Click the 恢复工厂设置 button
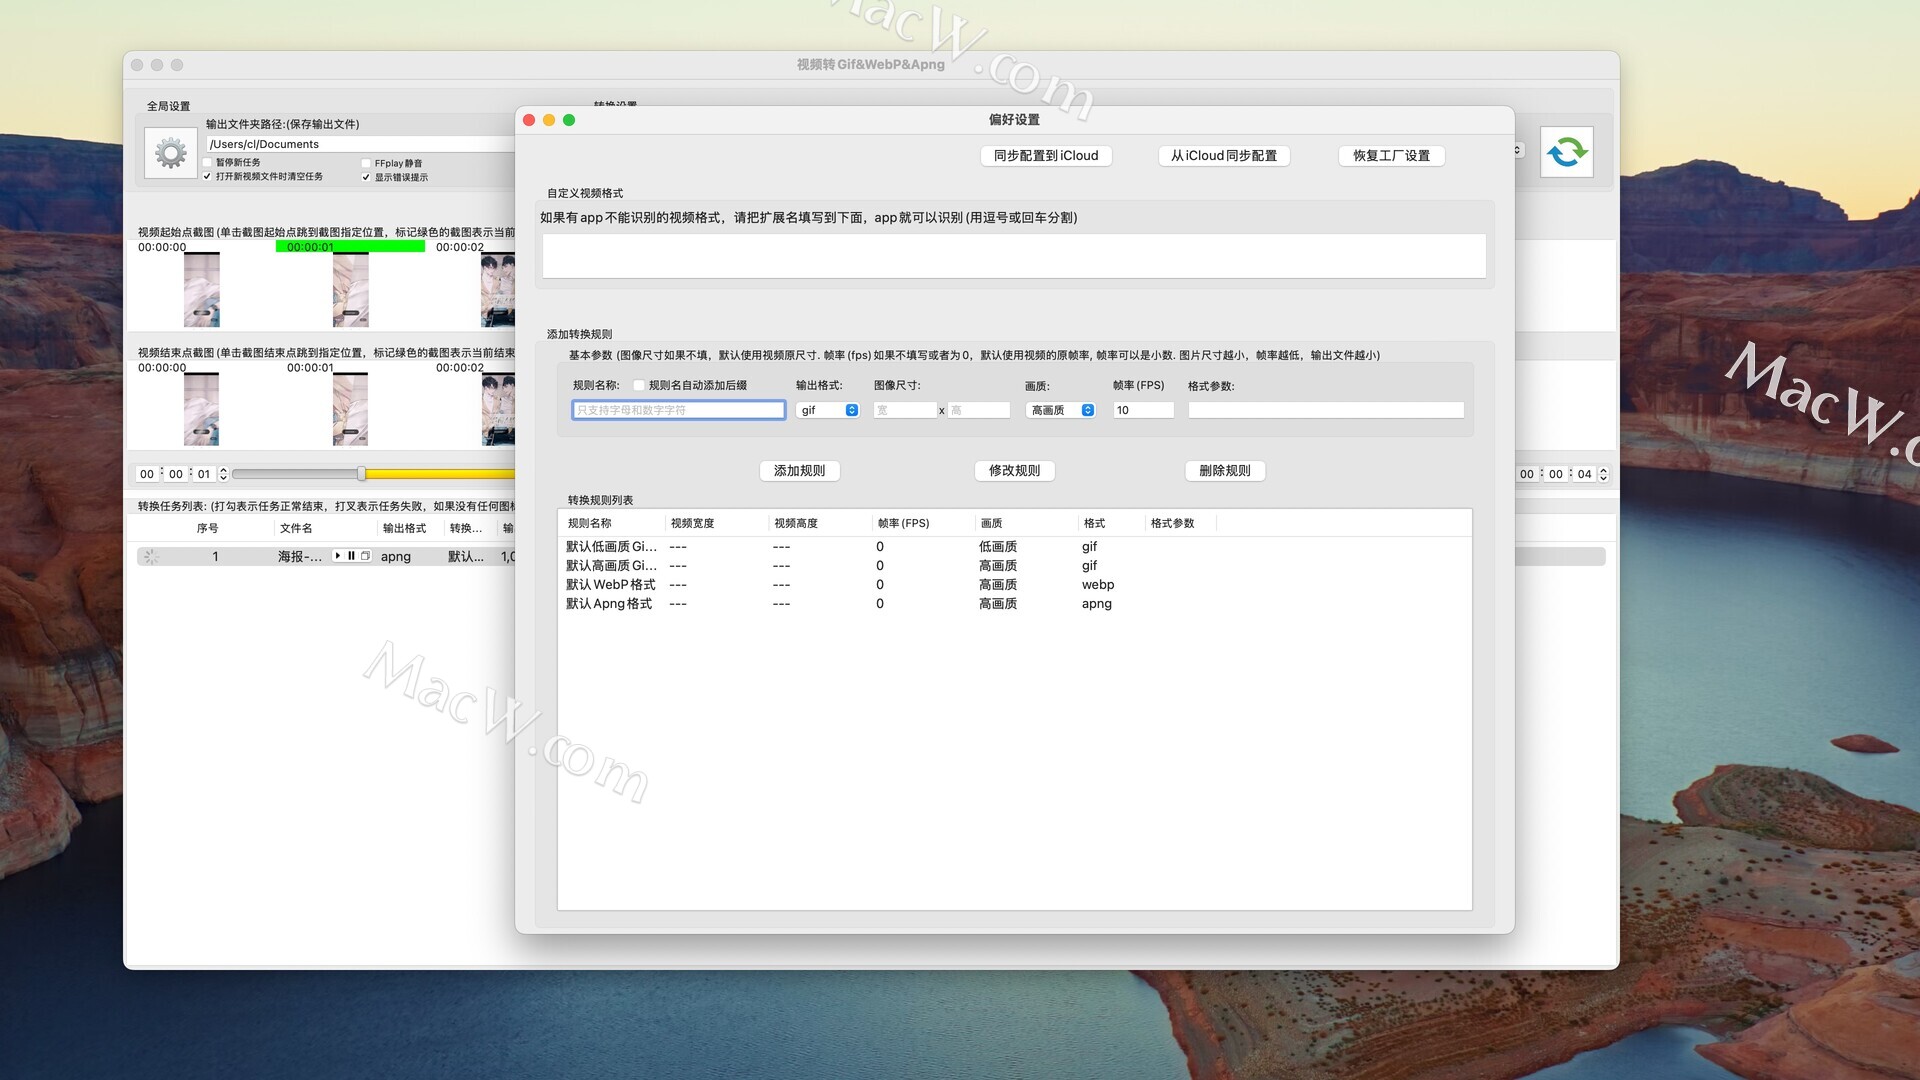This screenshot has width=1920, height=1080. point(1390,156)
